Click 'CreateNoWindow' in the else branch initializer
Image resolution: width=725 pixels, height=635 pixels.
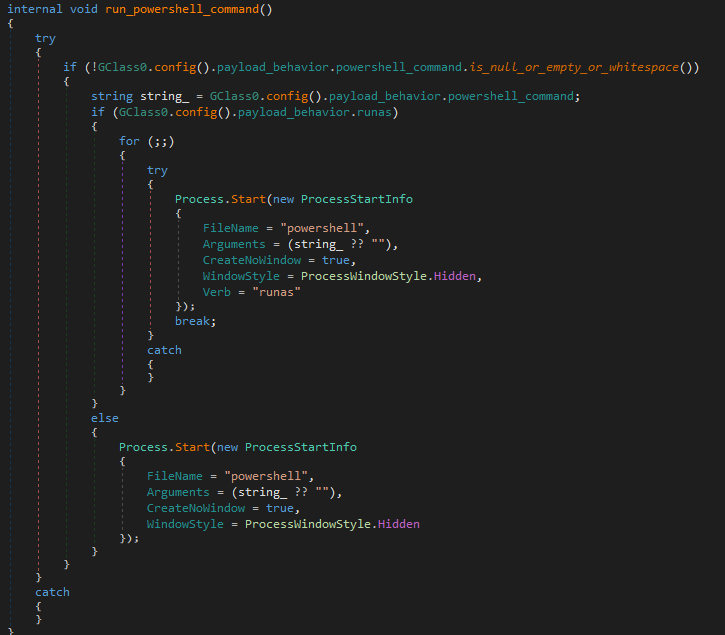tap(196, 508)
